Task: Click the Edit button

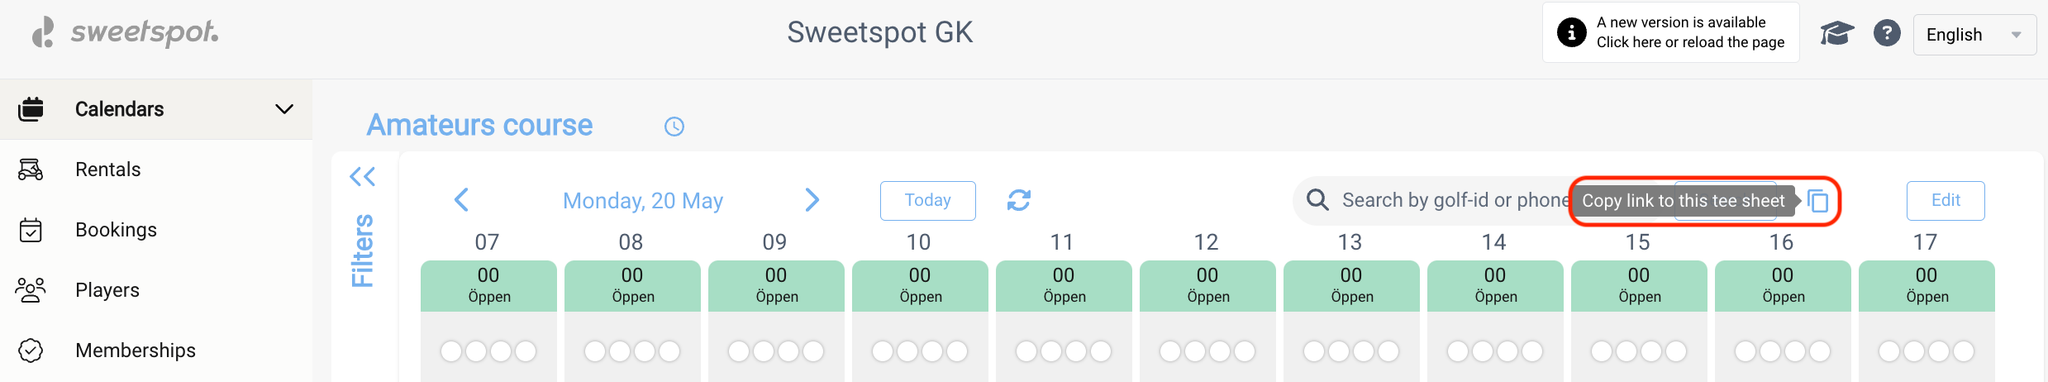Action: [1945, 200]
